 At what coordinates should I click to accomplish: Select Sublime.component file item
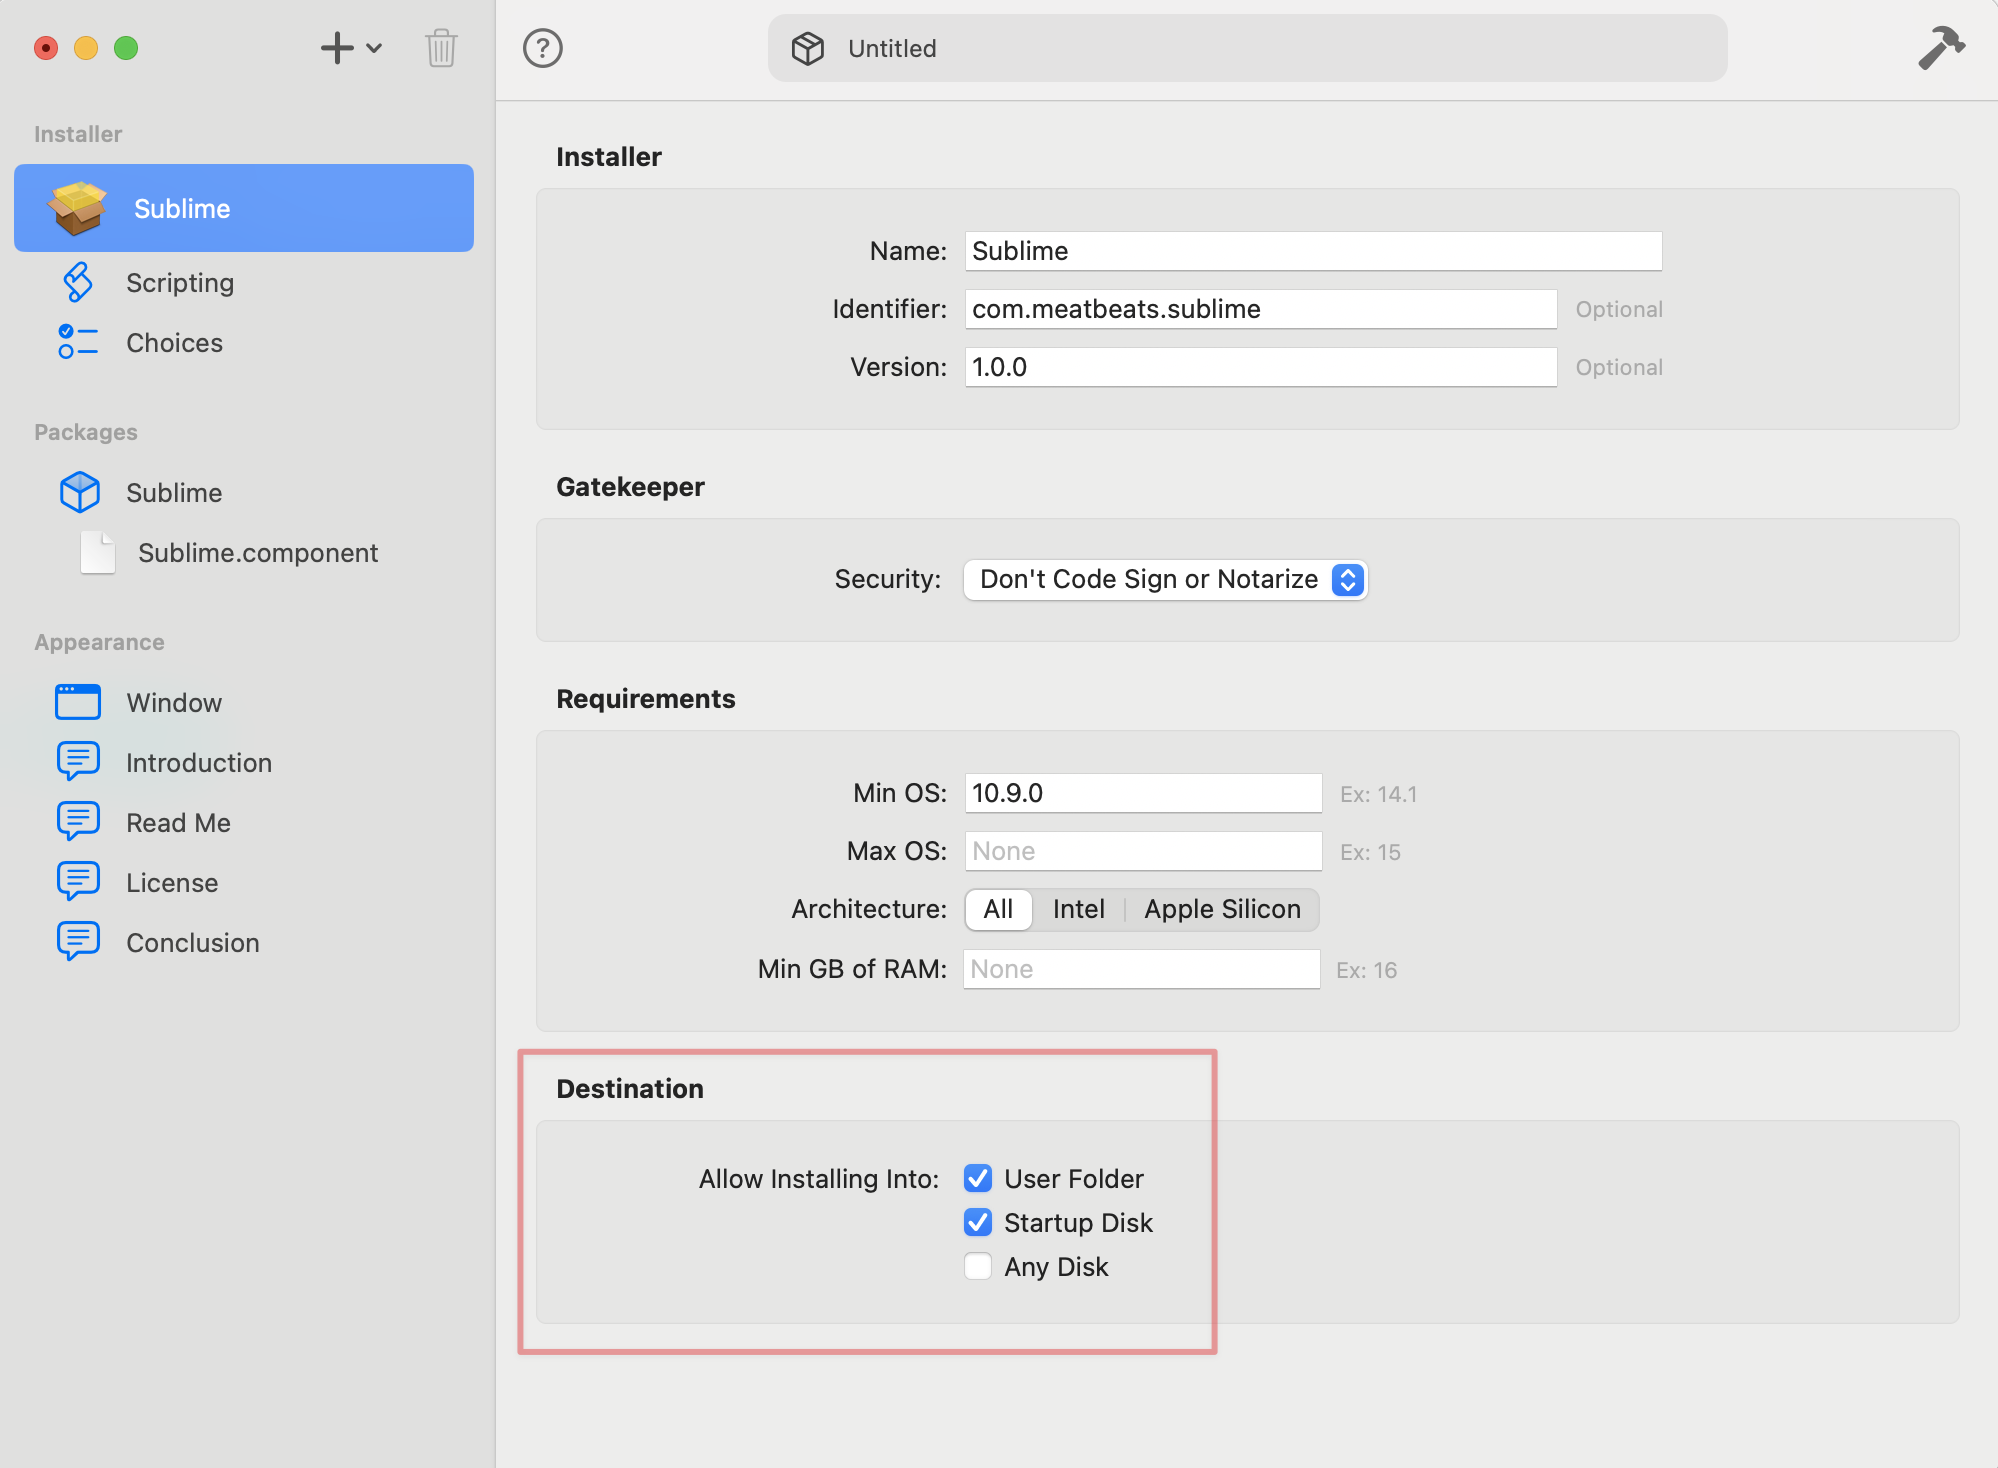pos(257,553)
